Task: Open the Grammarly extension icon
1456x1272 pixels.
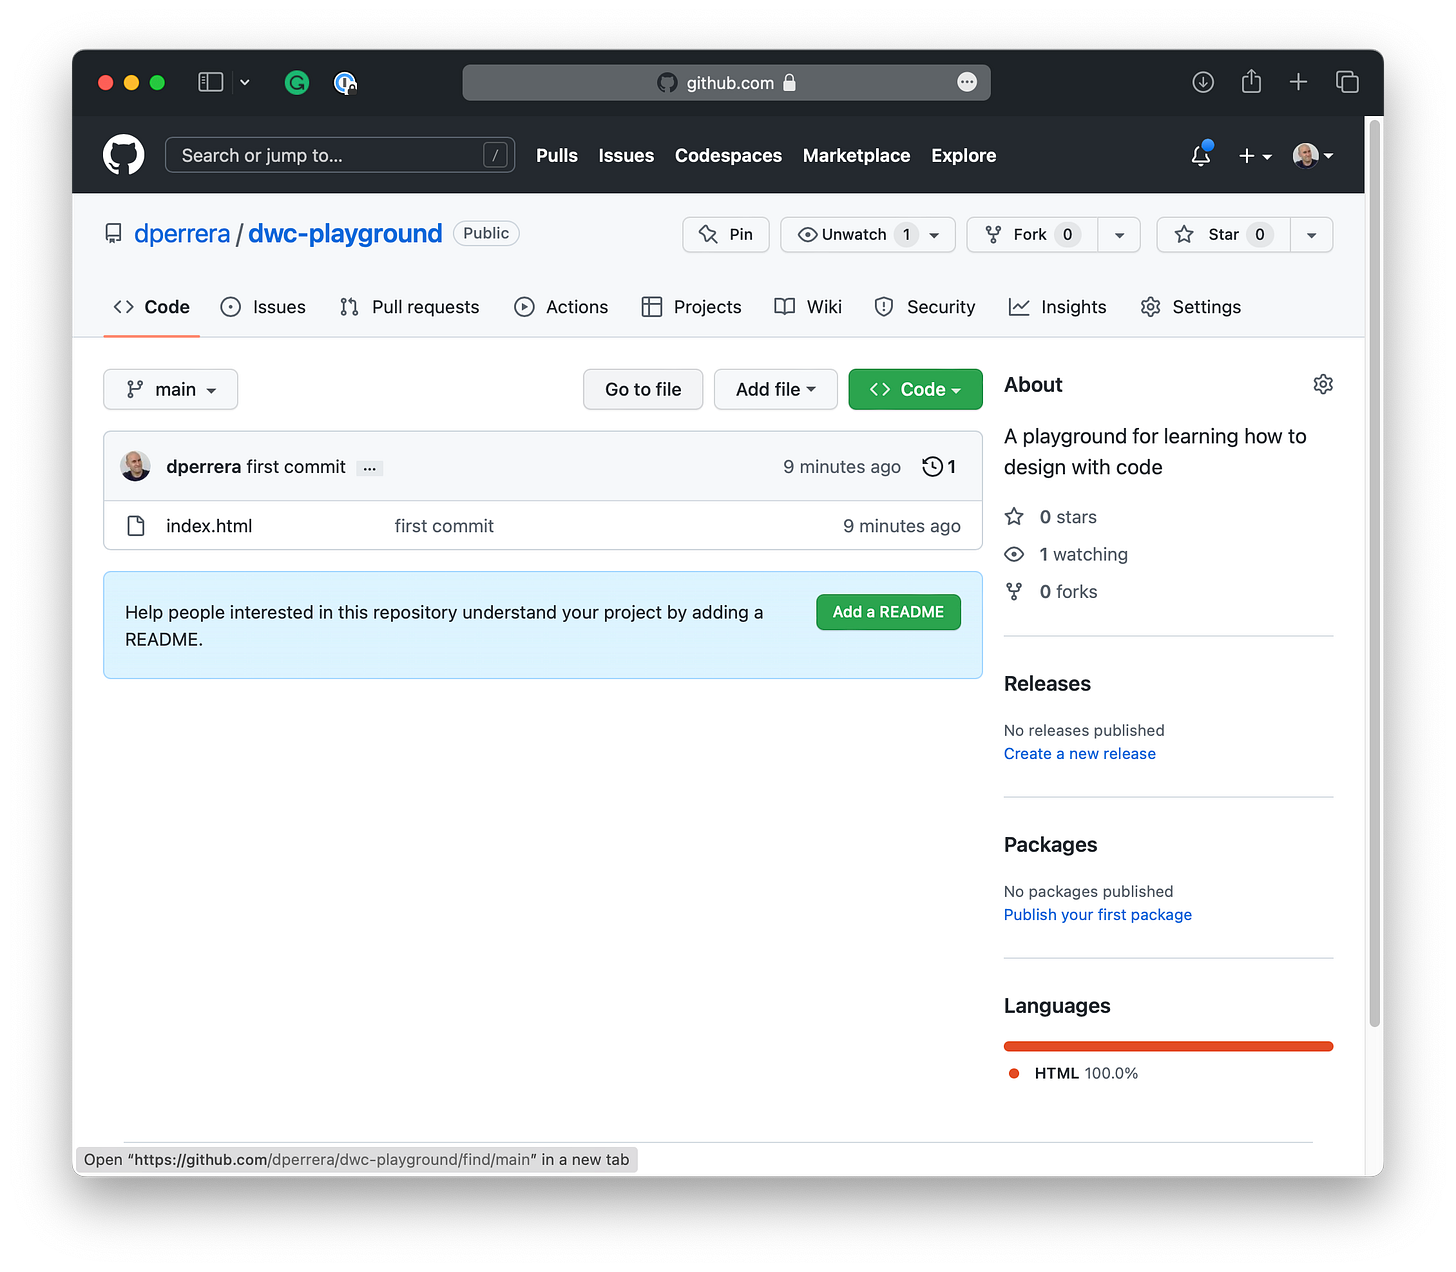Action: pyautogui.click(x=297, y=83)
